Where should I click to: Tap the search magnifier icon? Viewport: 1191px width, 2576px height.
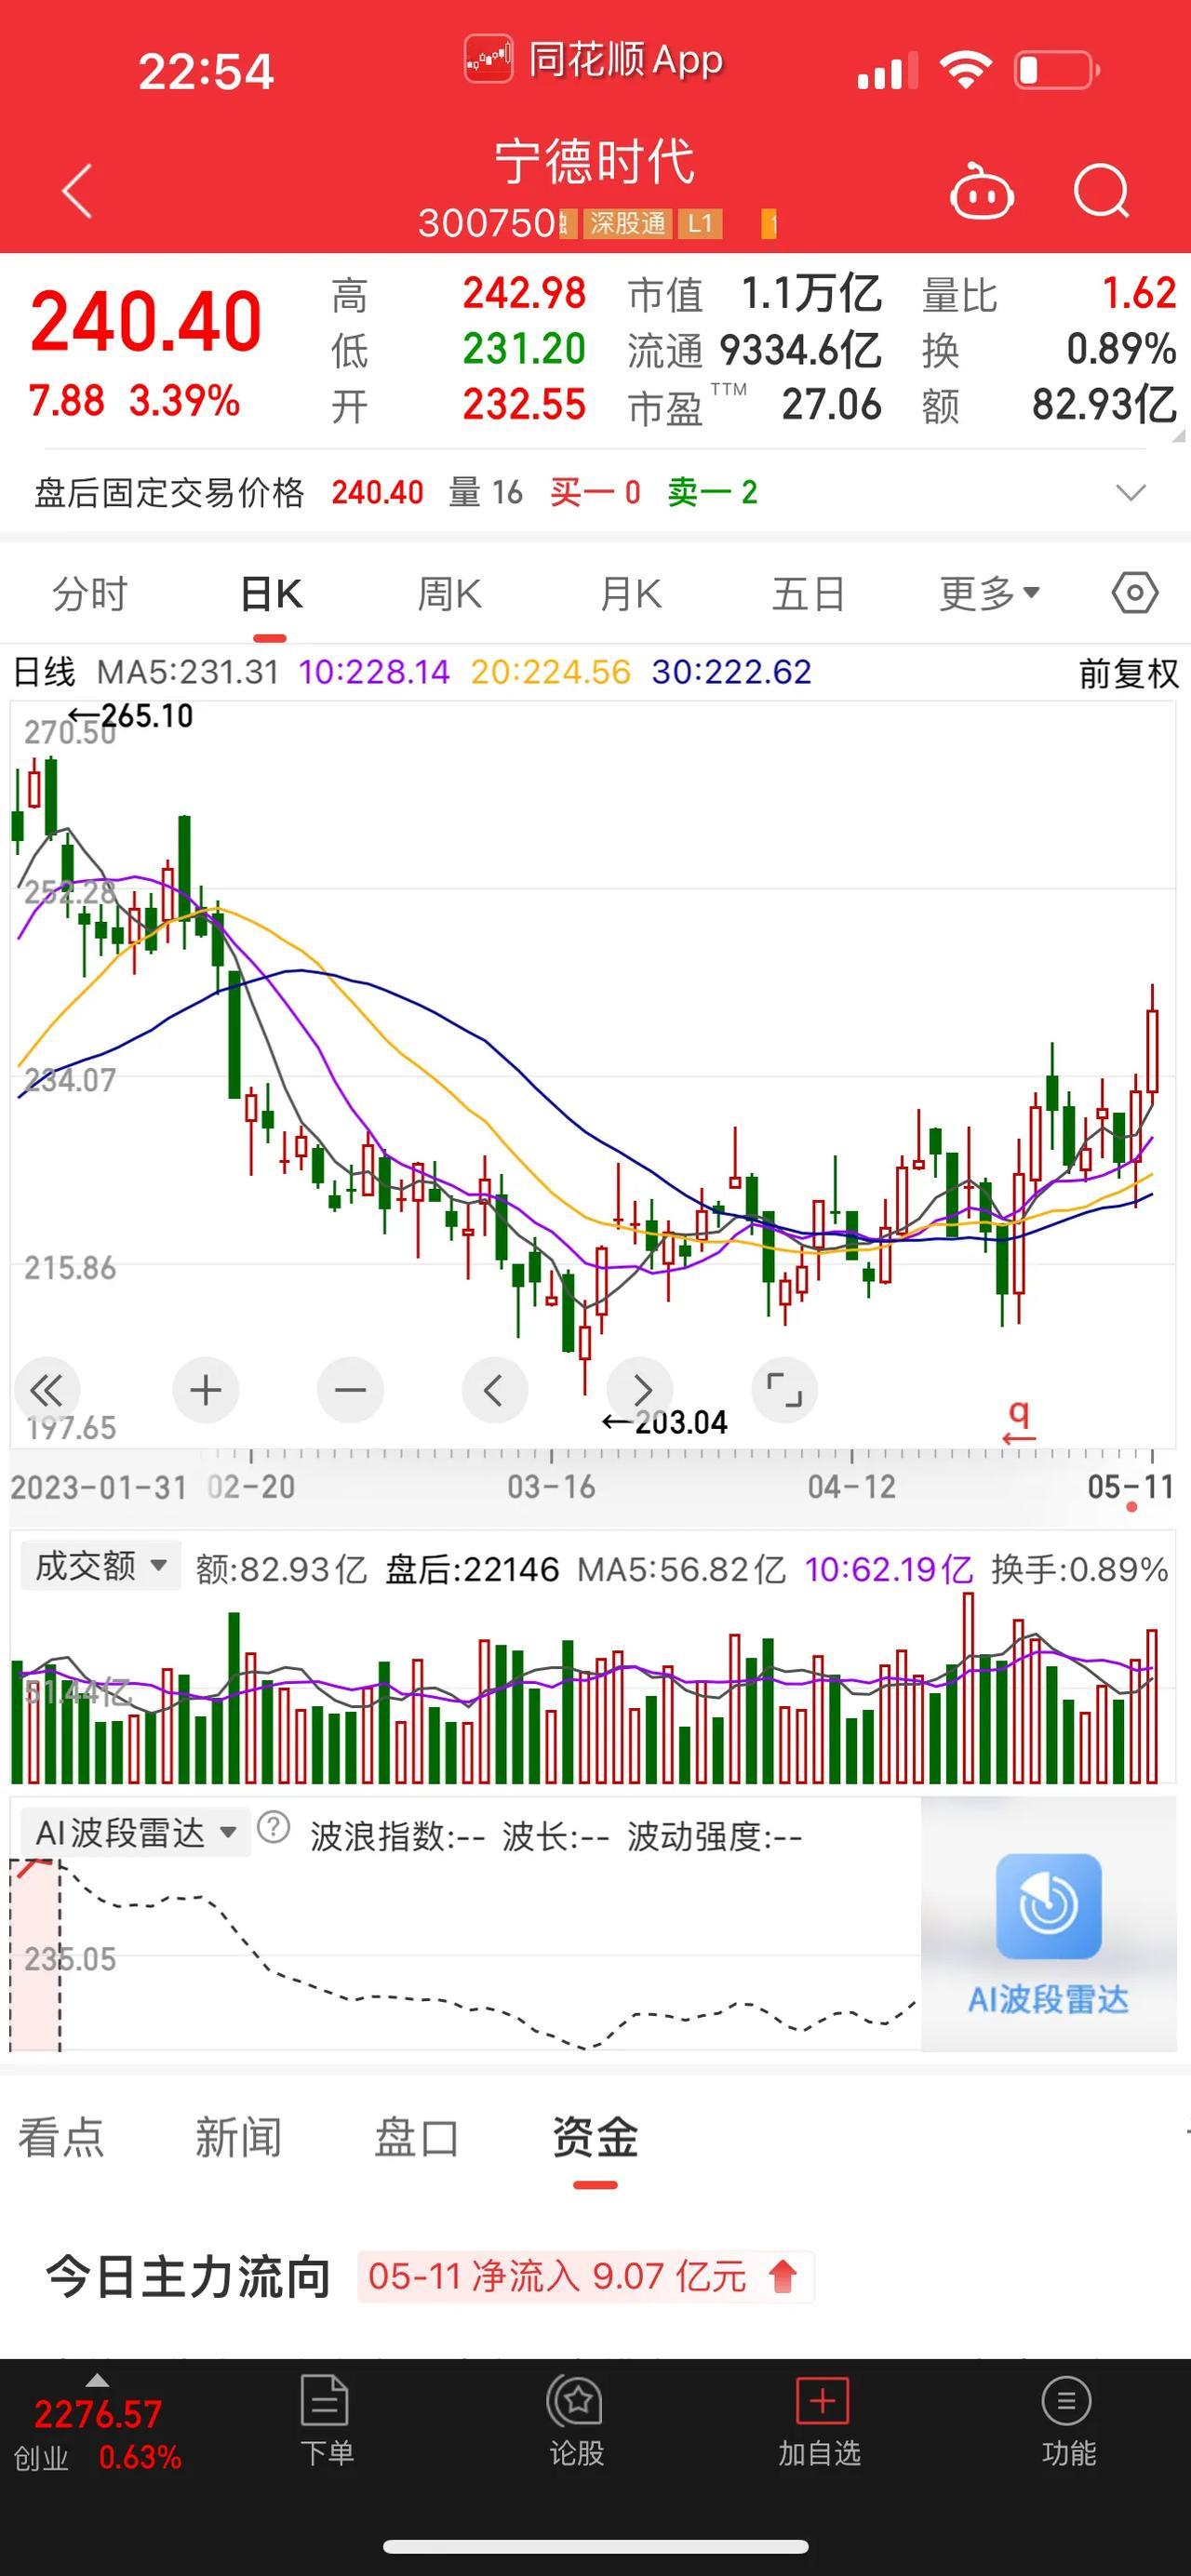(x=1101, y=190)
